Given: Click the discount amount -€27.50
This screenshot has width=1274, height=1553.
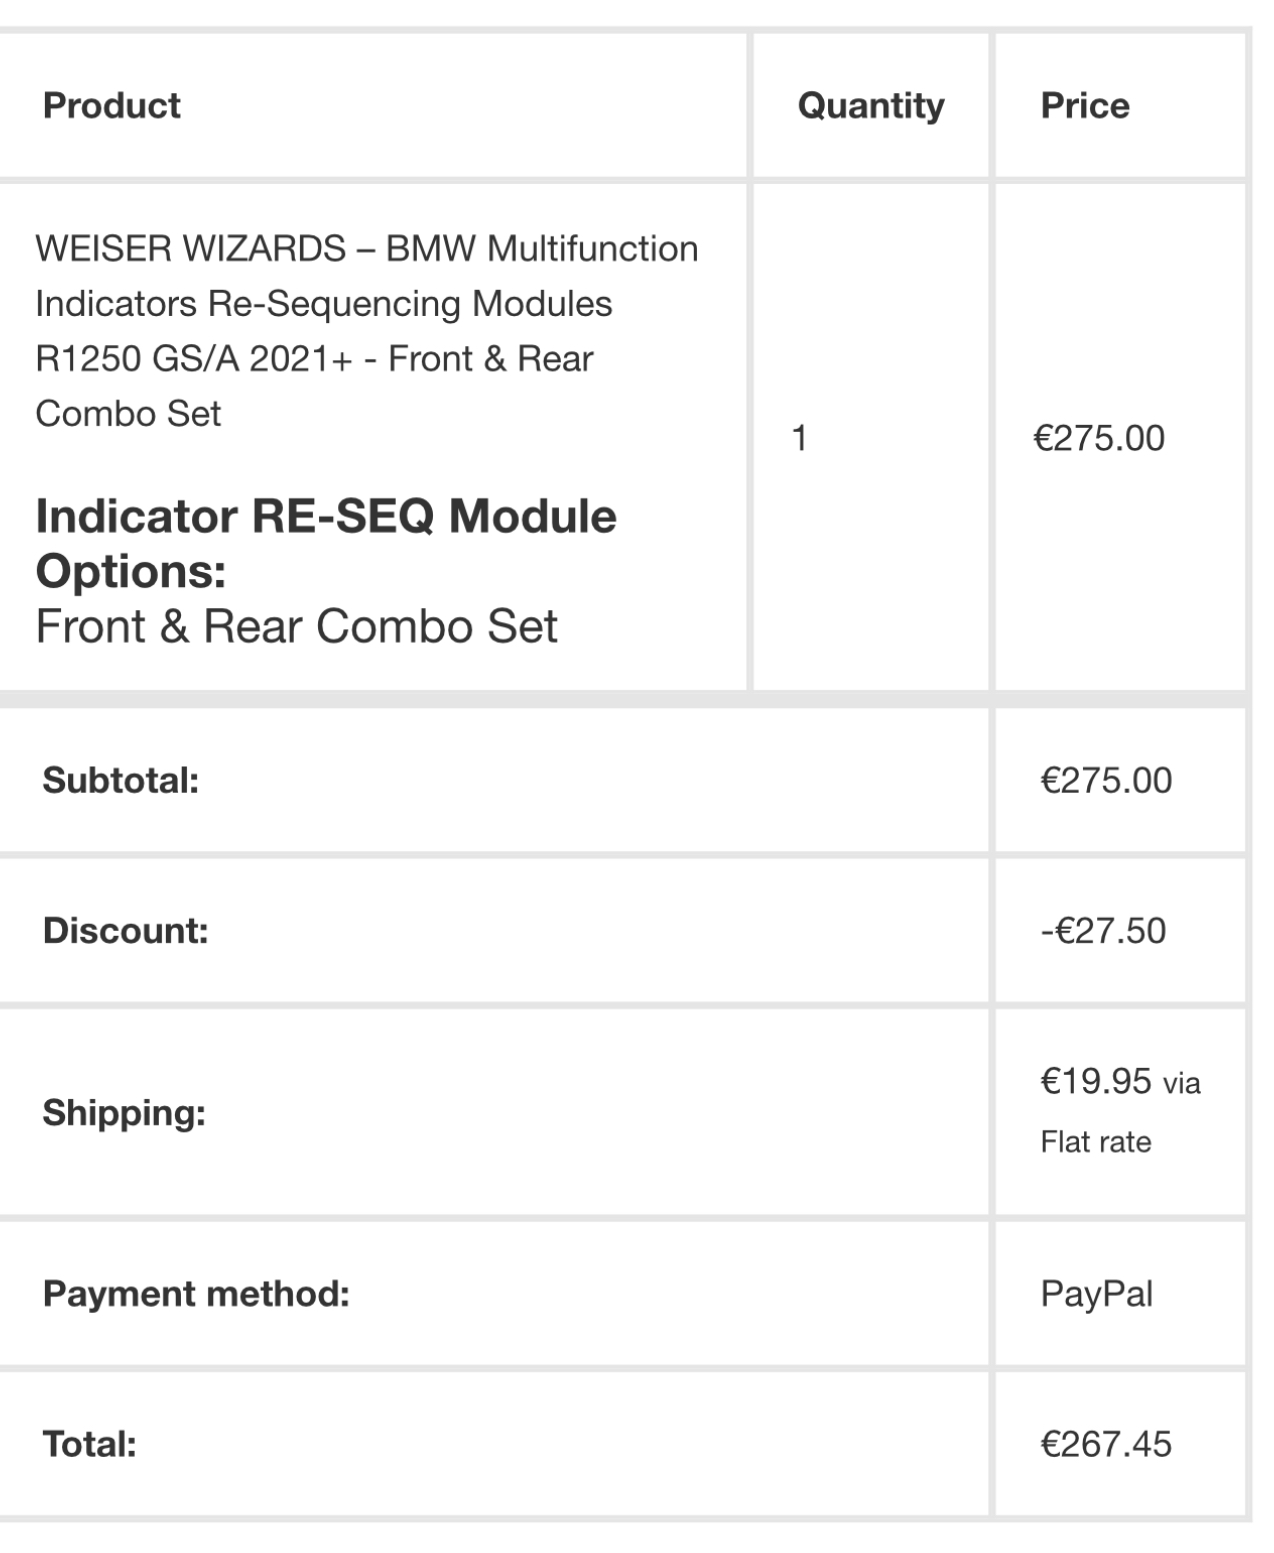Looking at the screenshot, I should coord(1103,931).
